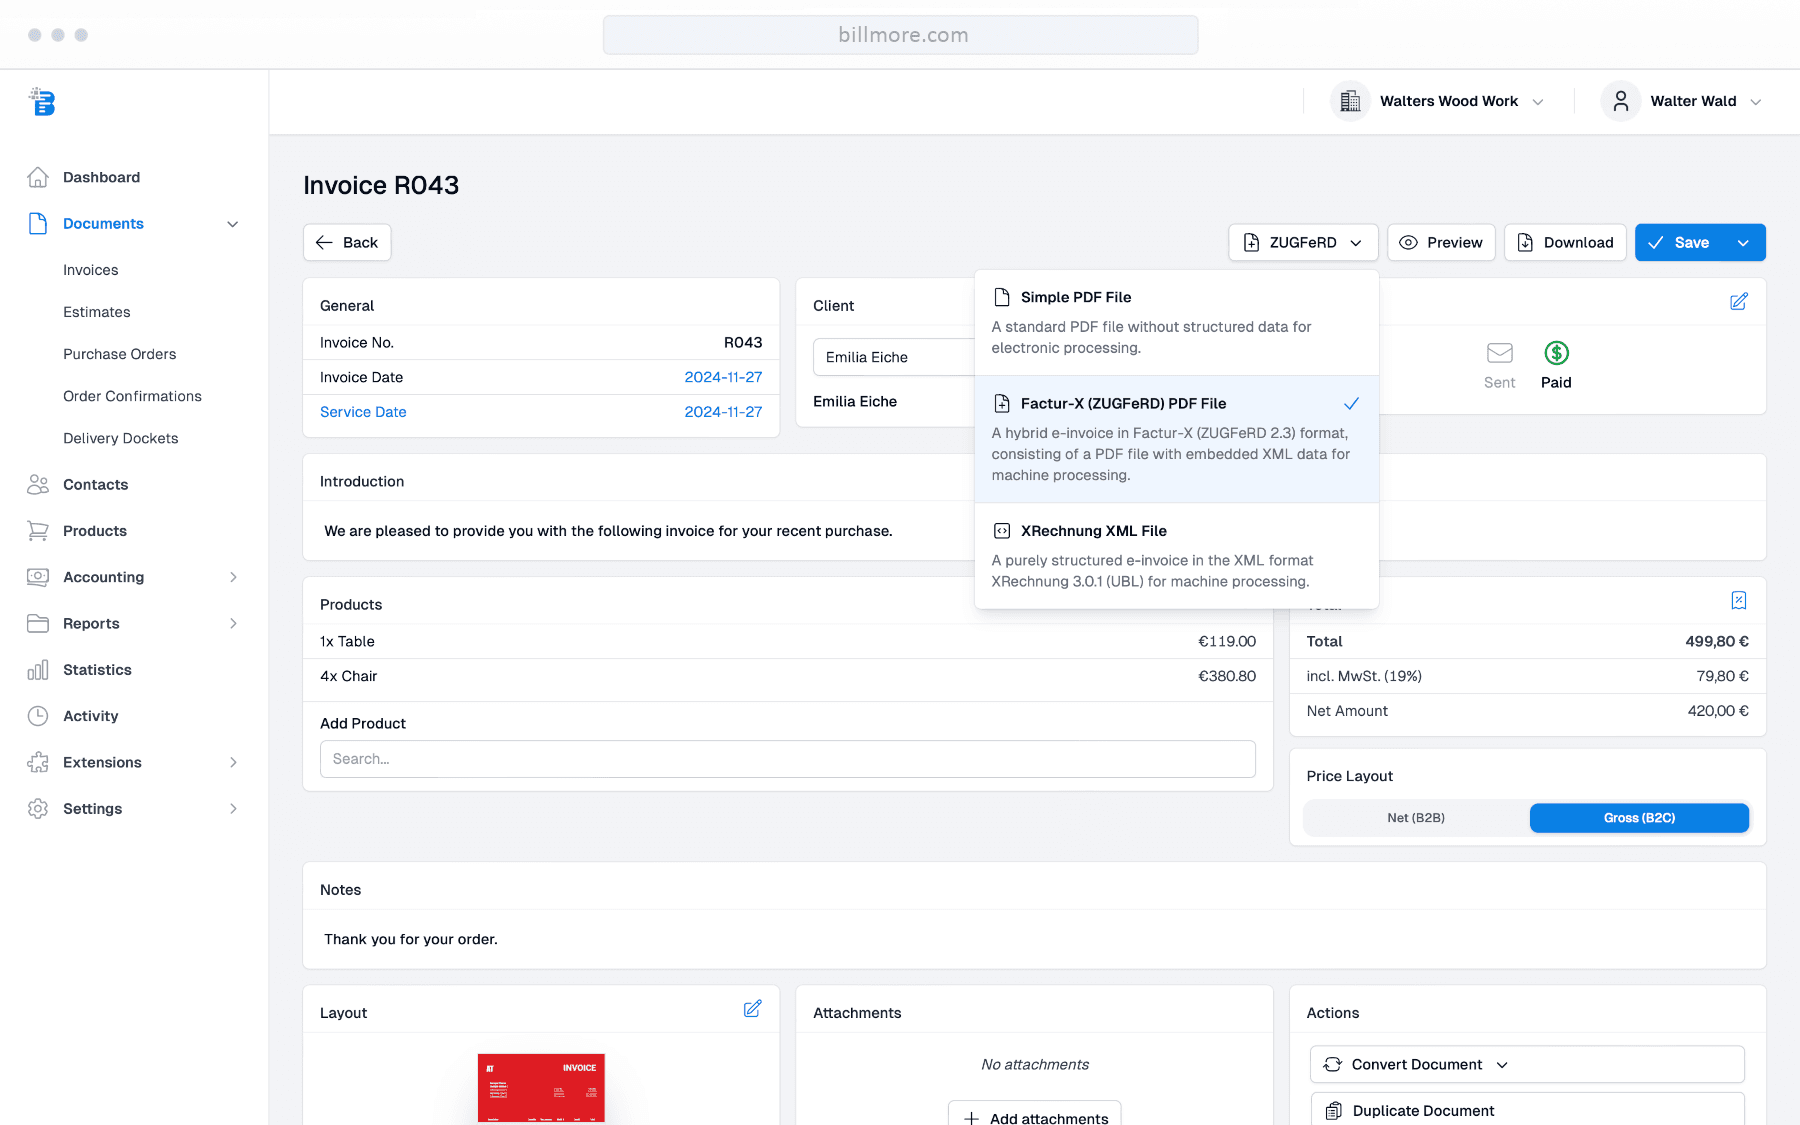The width and height of the screenshot is (1800, 1125).
Task: Expand the Settings sidebar section
Action: [x=233, y=809]
